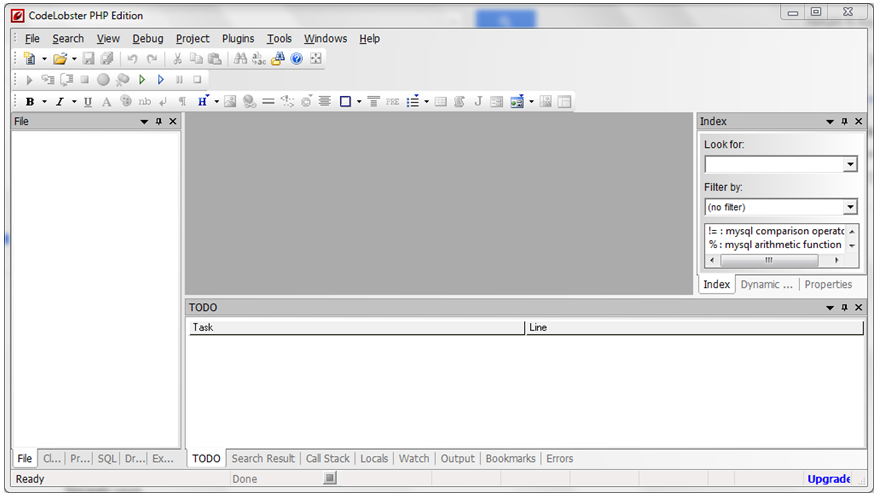Viewport: 876px width, 494px height.
Task: Paste from clipboard toolbar icon
Action: tap(215, 59)
